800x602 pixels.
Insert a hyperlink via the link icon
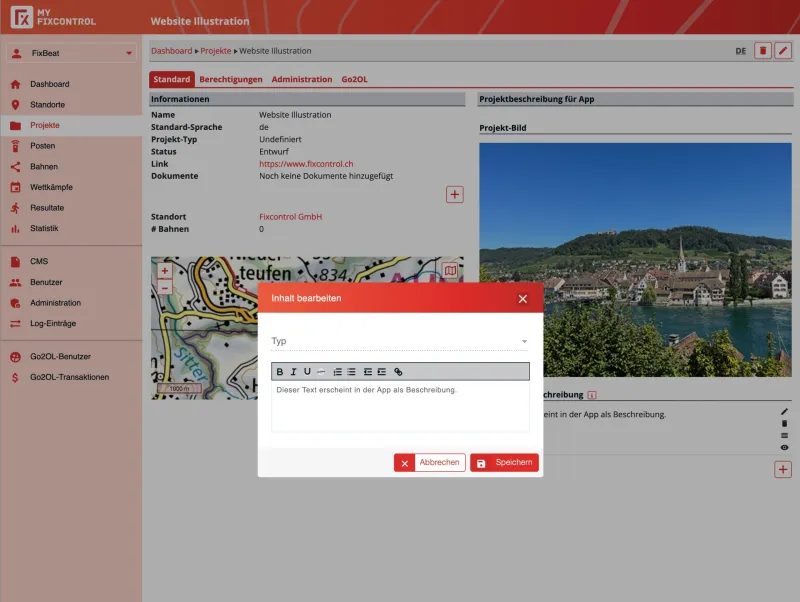tap(398, 372)
